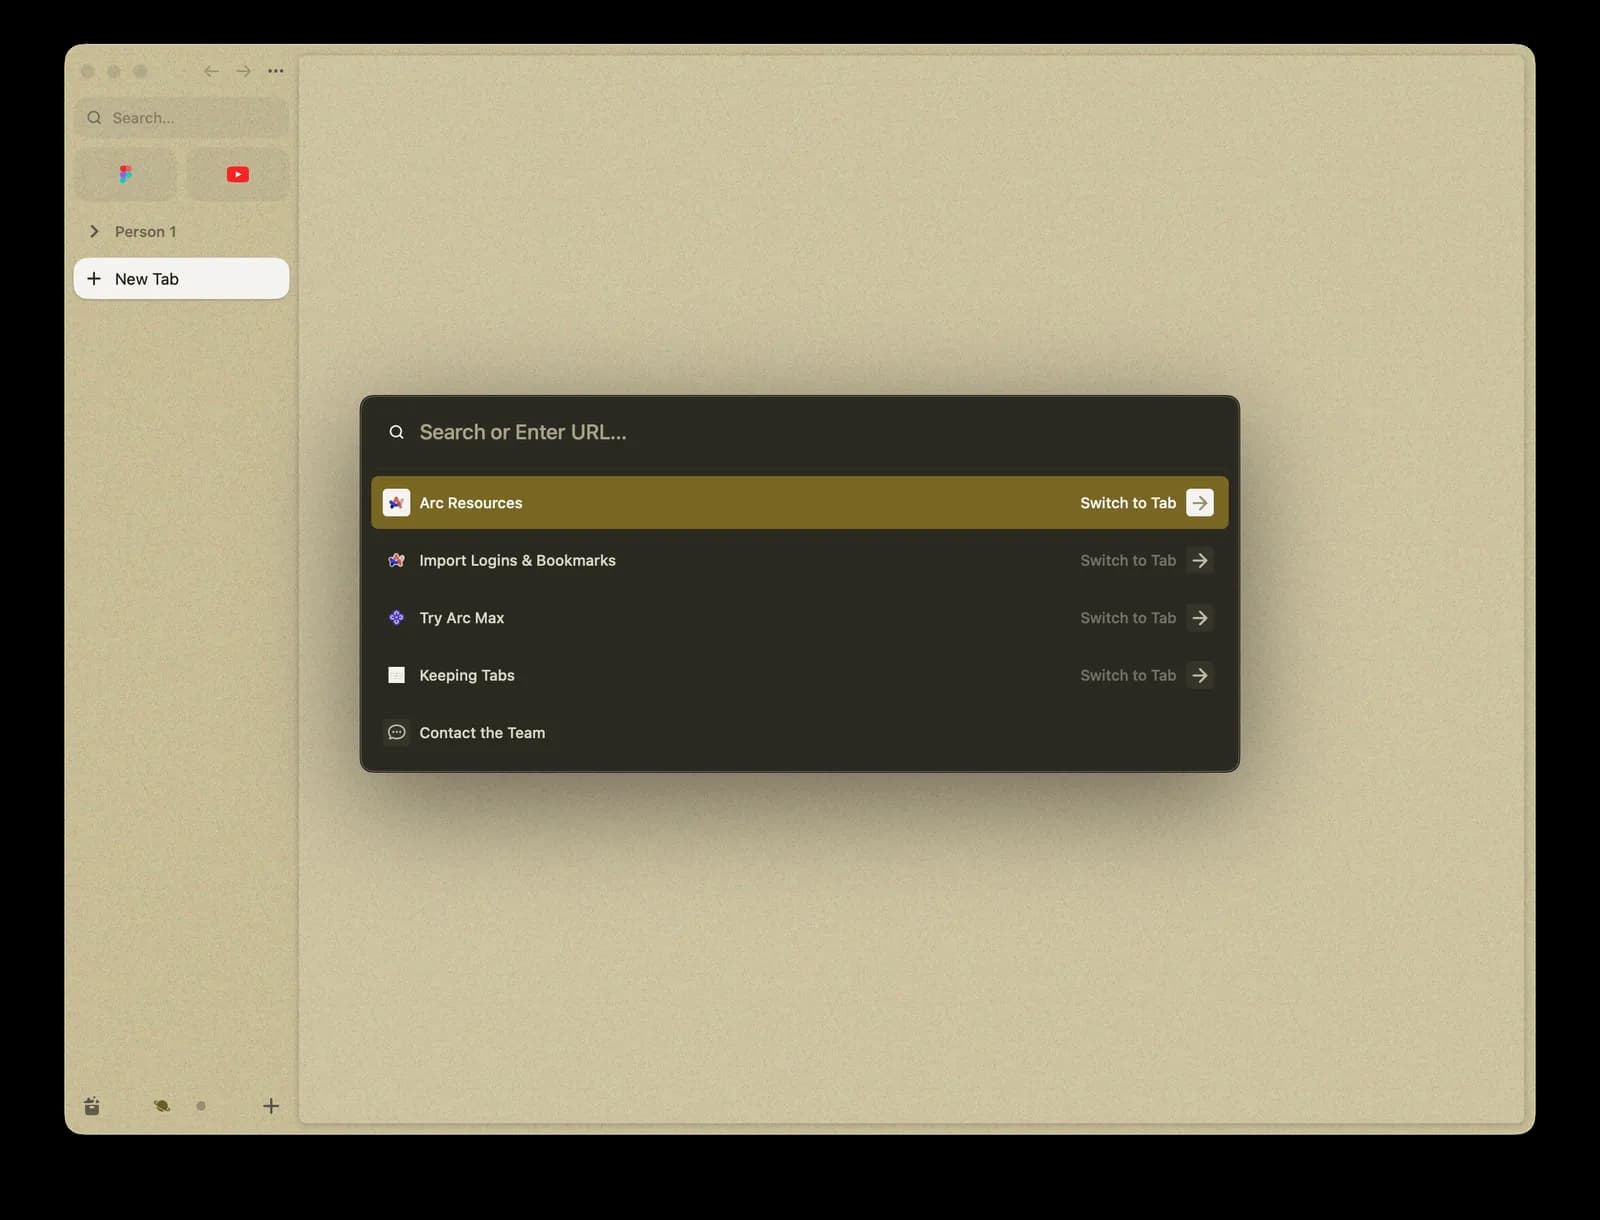Select the Person 1 folder label
This screenshot has height=1220, width=1600.
(145, 231)
